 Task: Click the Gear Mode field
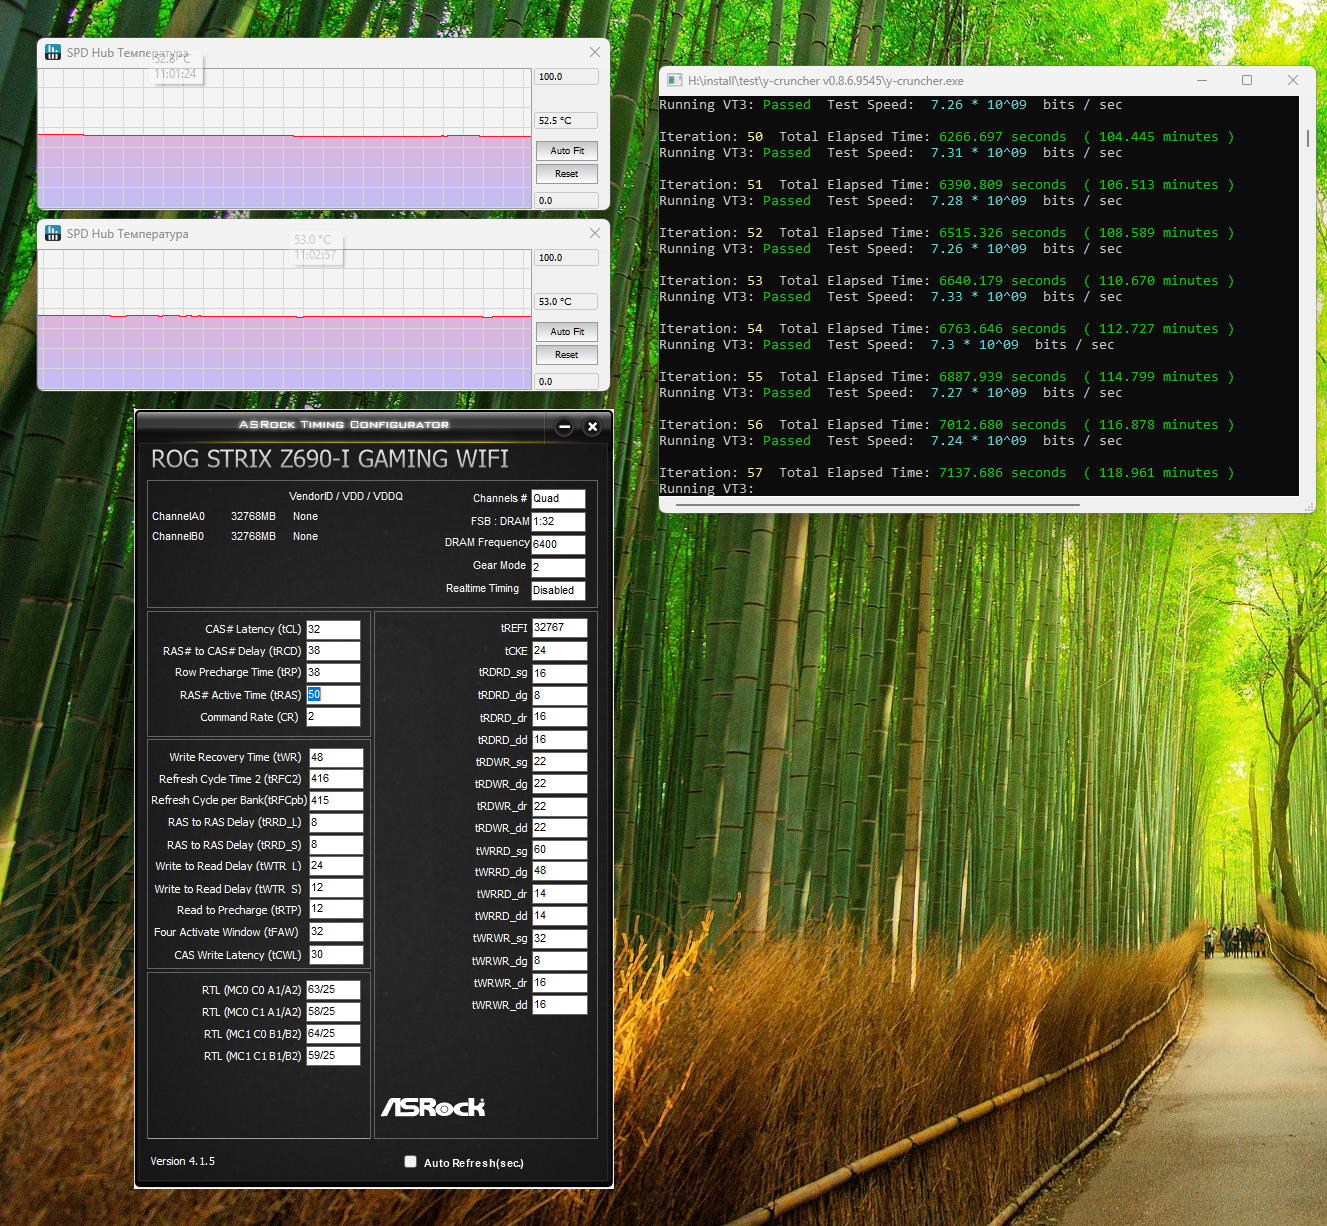558,567
